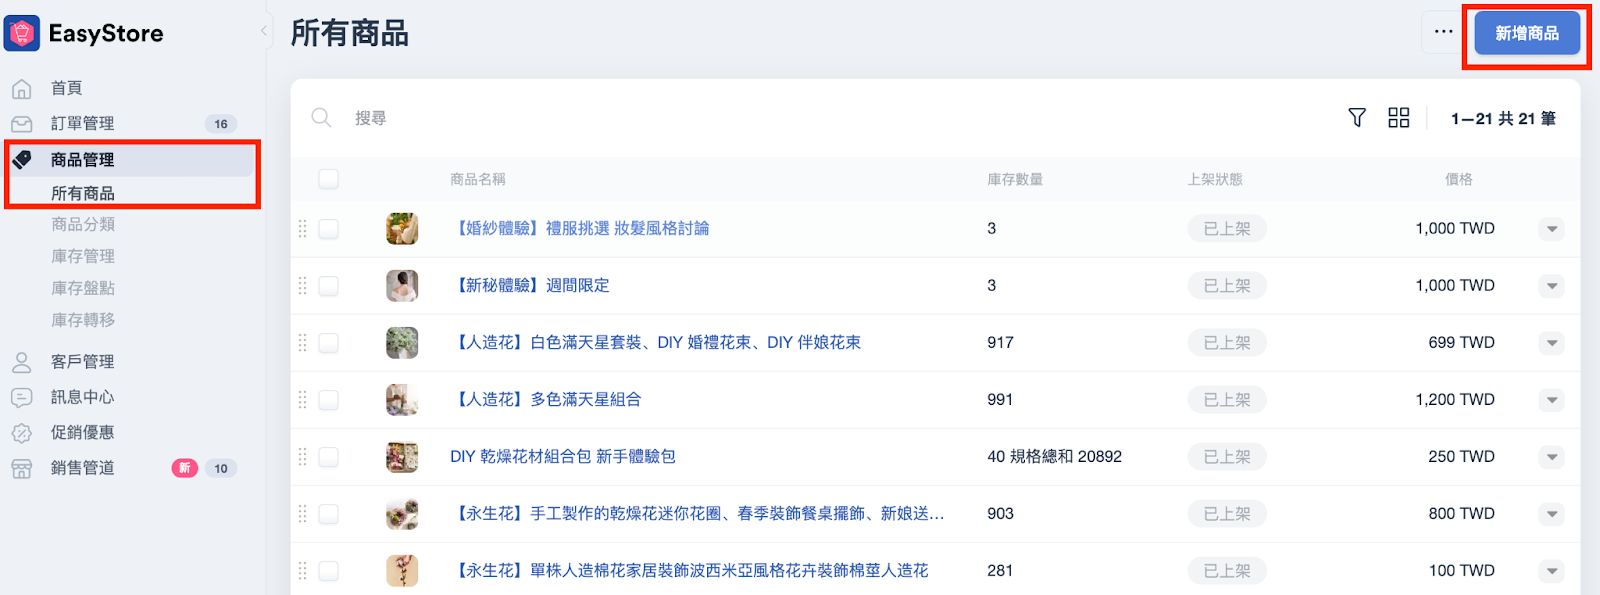Click thumbnail of 單株人造棉花 product
This screenshot has height=595, width=1600.
pyautogui.click(x=402, y=571)
